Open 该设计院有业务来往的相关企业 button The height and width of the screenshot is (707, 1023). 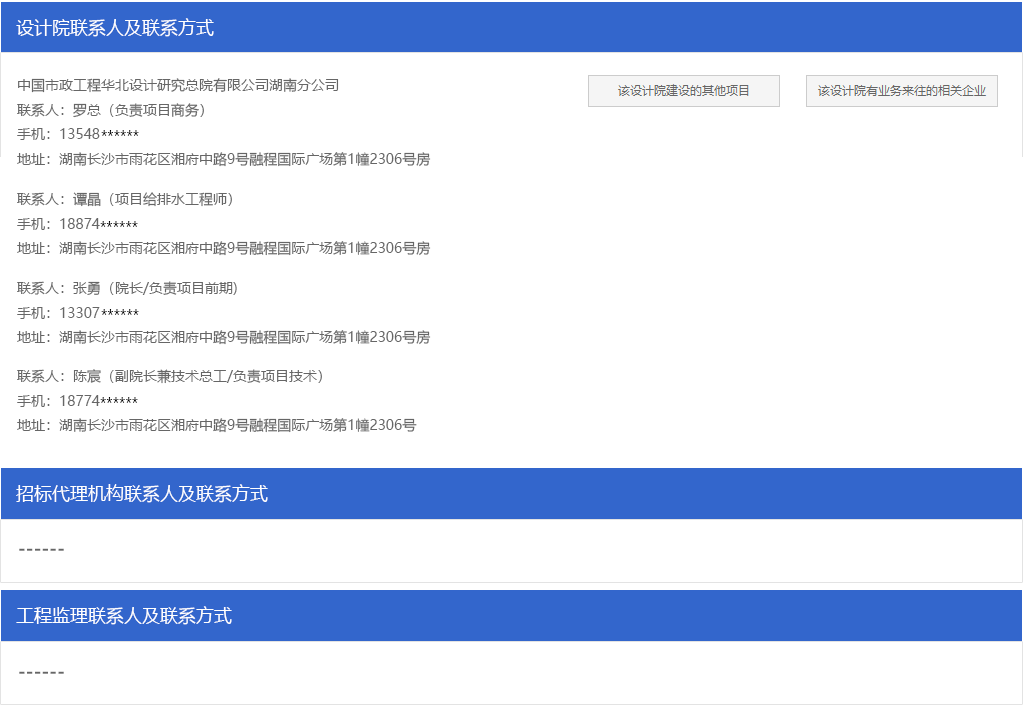point(901,91)
